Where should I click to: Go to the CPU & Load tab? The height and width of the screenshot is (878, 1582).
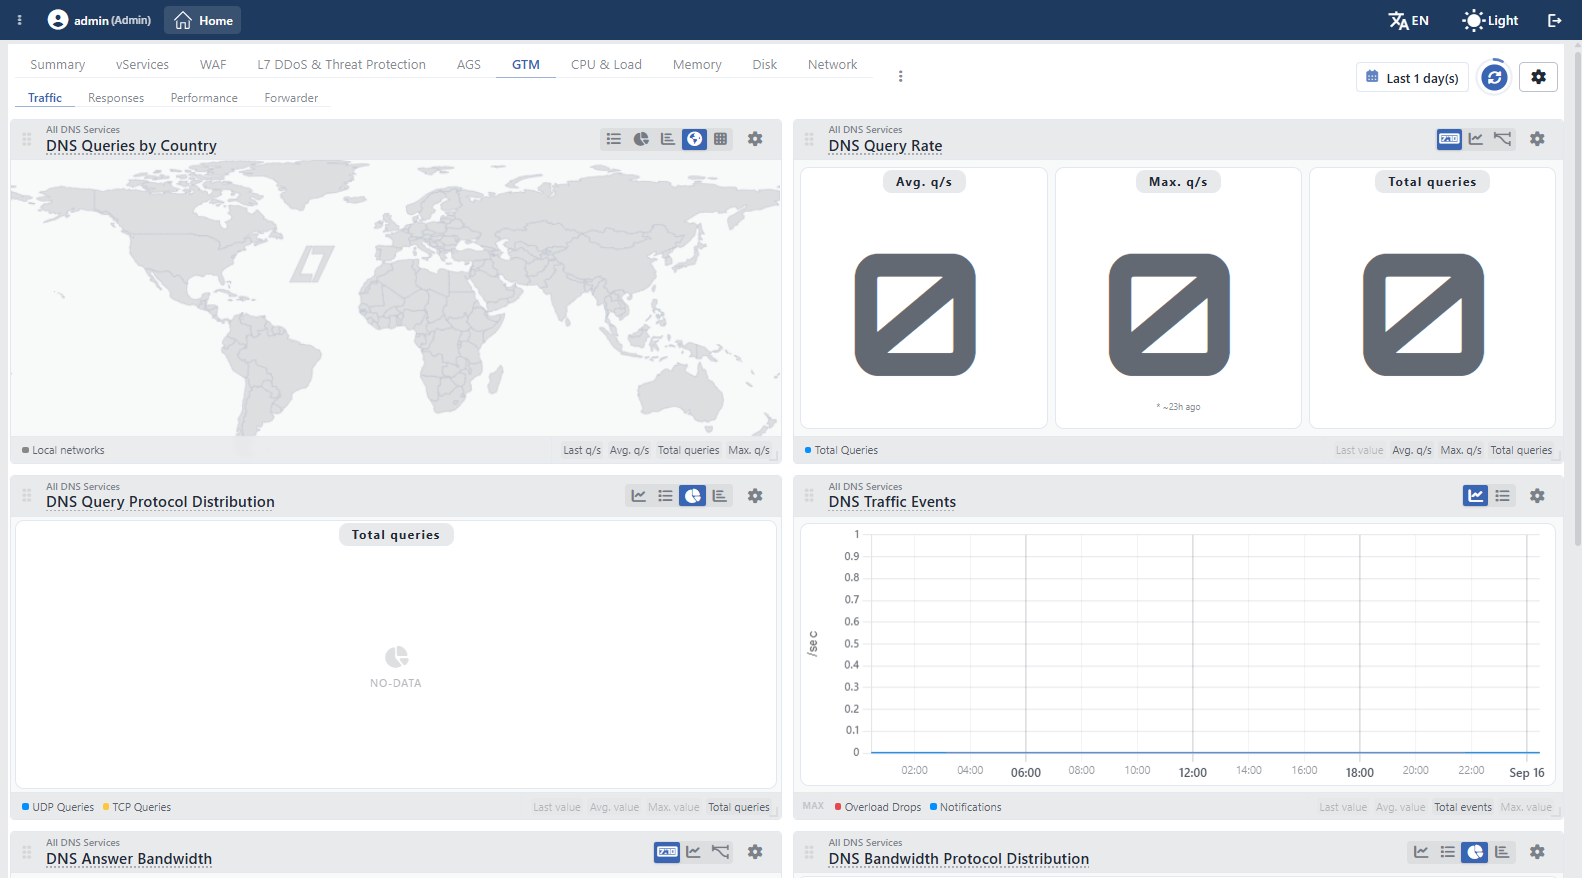tap(606, 64)
